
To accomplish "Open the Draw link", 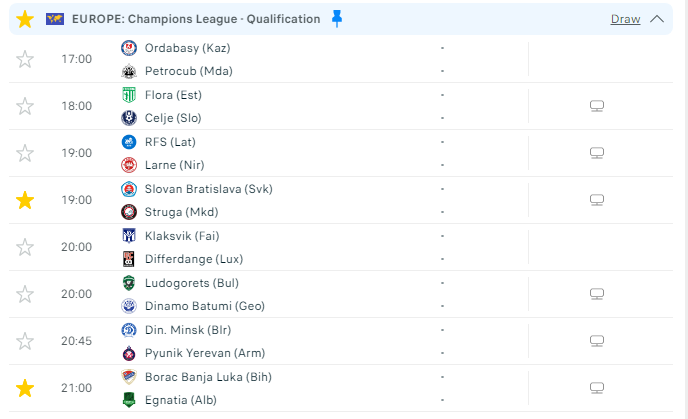I will click(625, 19).
